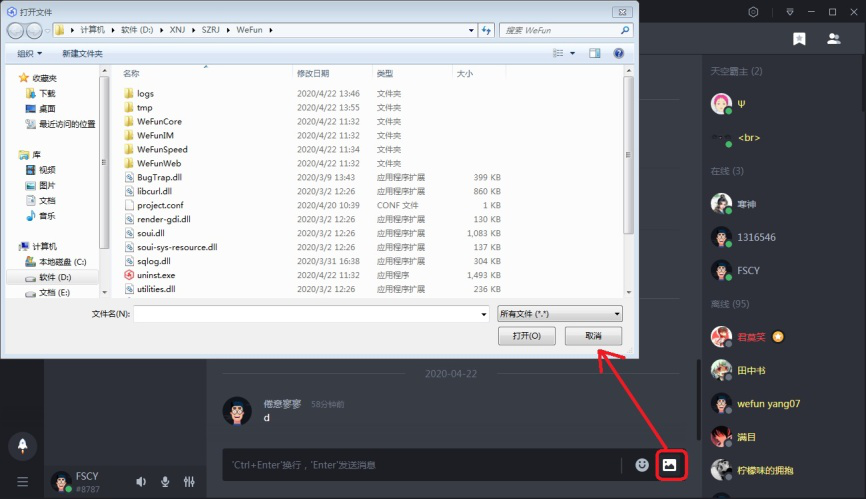This screenshot has width=866, height=499.
Task: Refresh the WeFun folder location
Action: (486, 30)
